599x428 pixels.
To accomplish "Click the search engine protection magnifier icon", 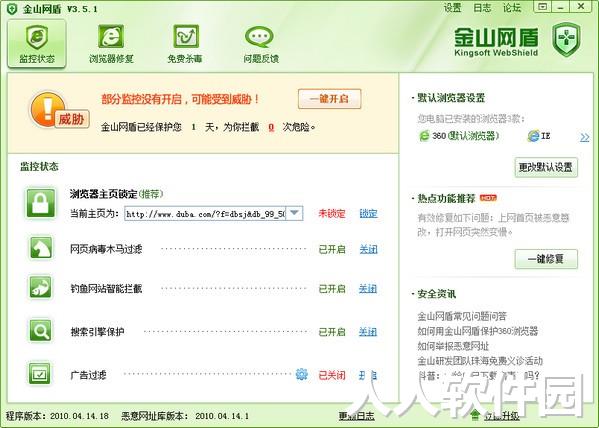I will (40, 331).
